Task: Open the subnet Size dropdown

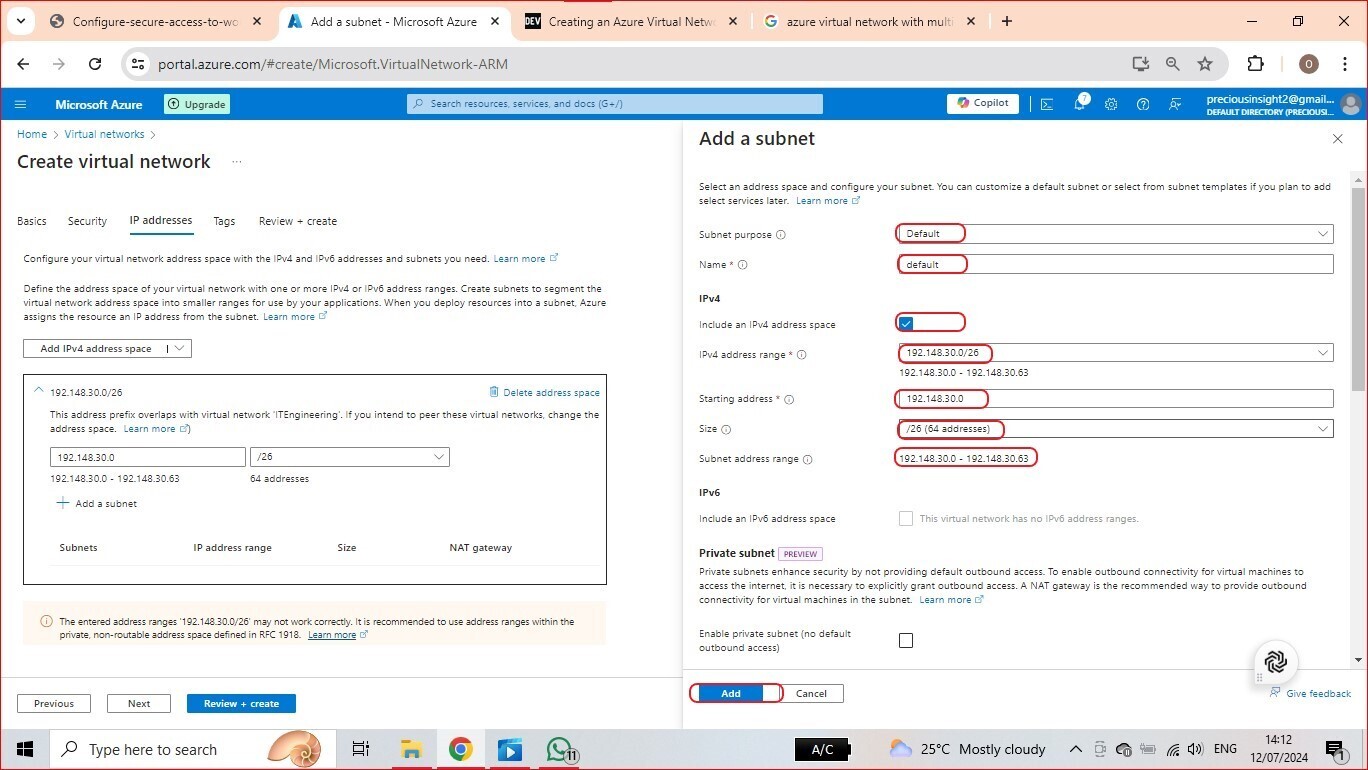Action: point(1115,429)
